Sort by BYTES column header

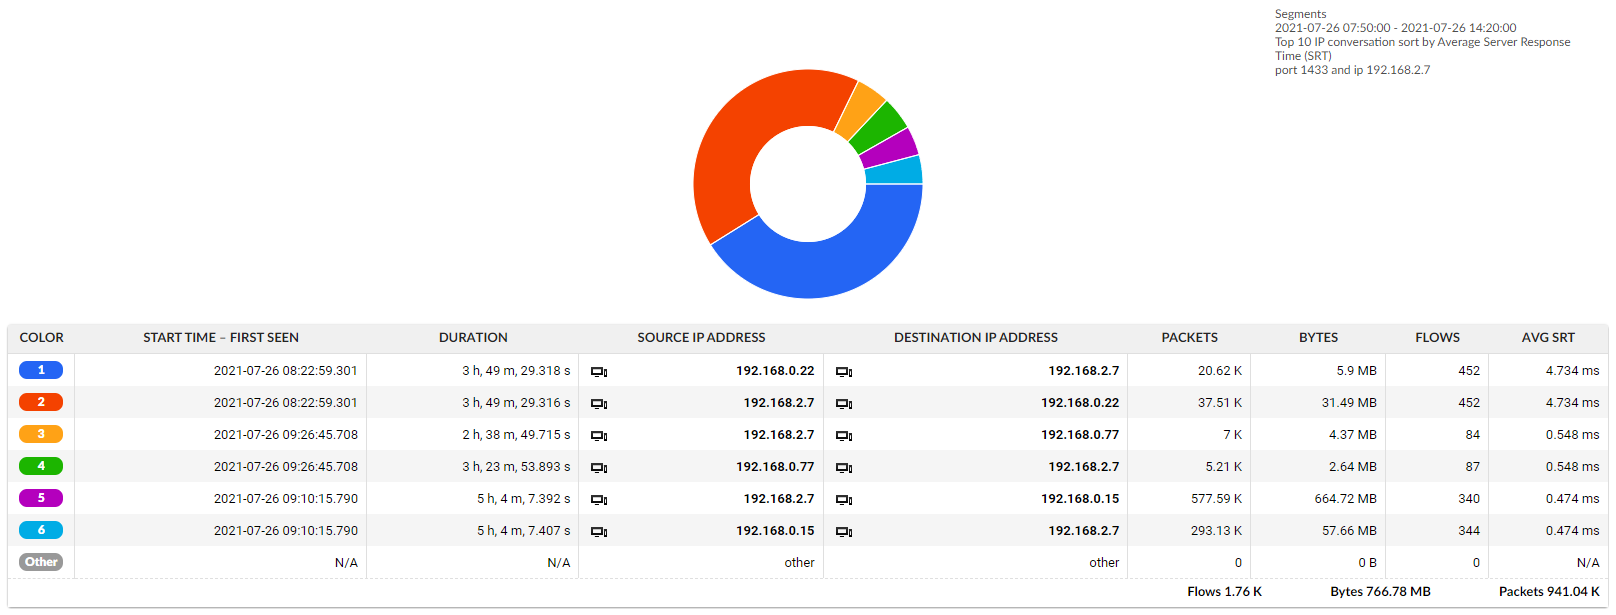point(1318,338)
